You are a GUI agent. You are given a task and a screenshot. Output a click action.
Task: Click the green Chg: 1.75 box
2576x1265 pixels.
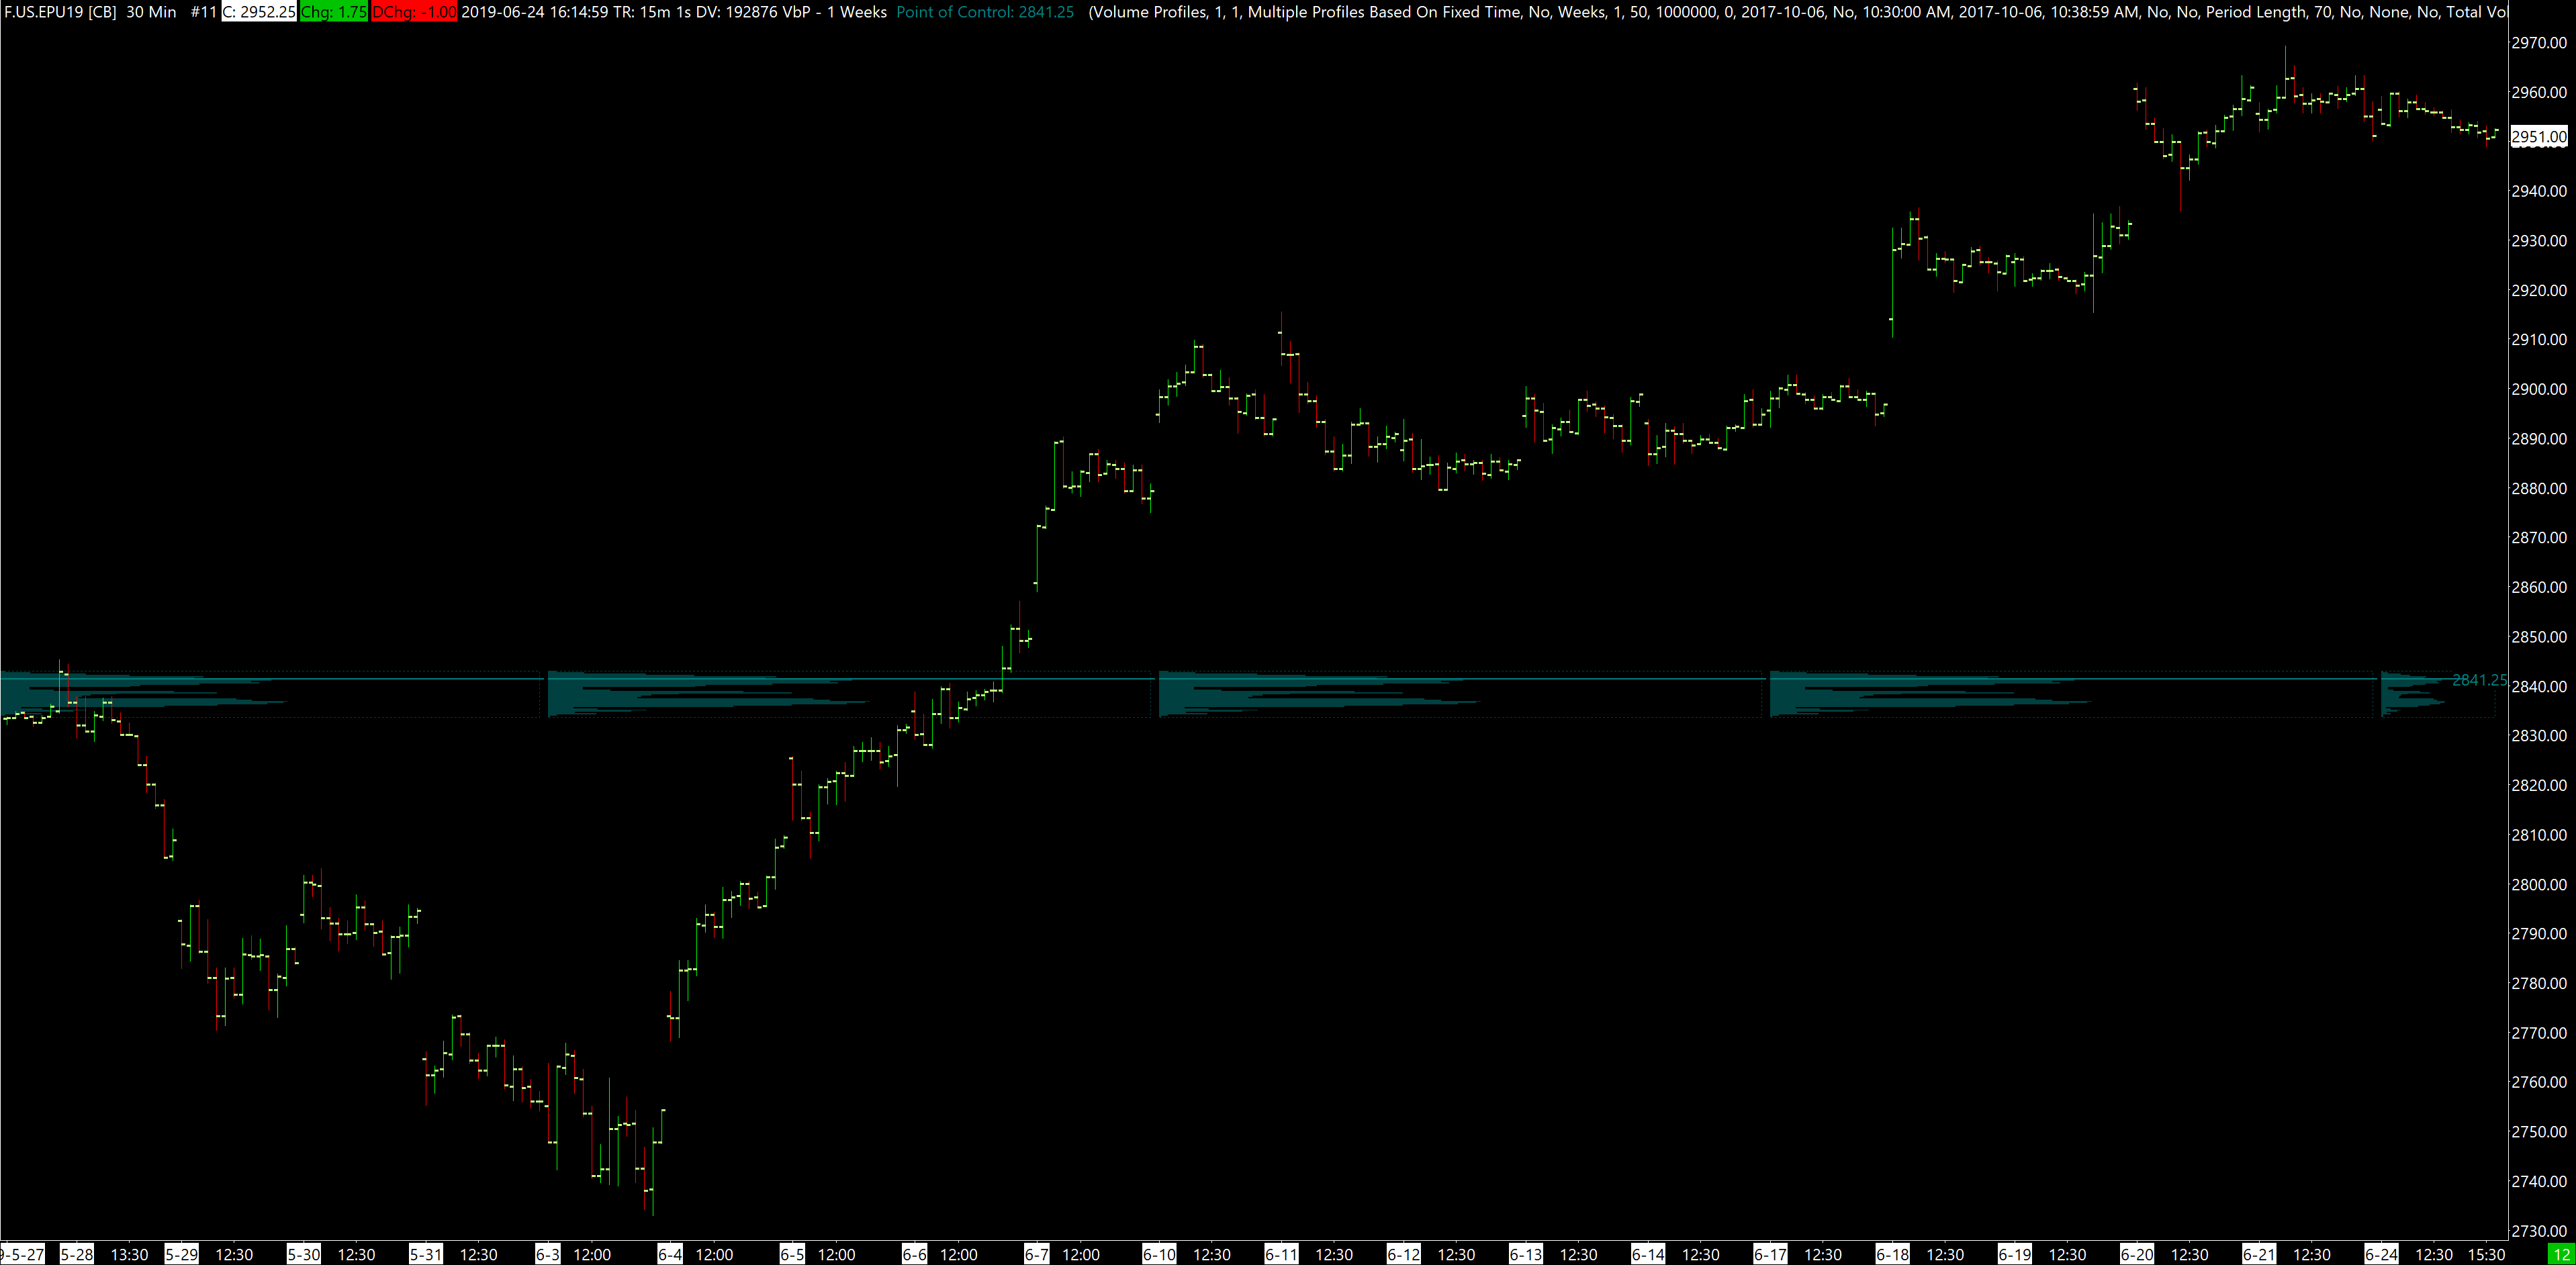[334, 12]
